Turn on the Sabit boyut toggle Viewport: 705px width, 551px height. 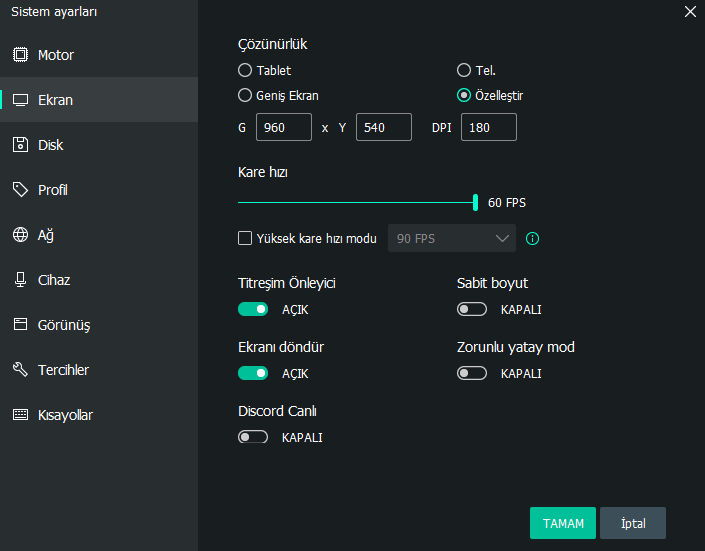pos(472,309)
